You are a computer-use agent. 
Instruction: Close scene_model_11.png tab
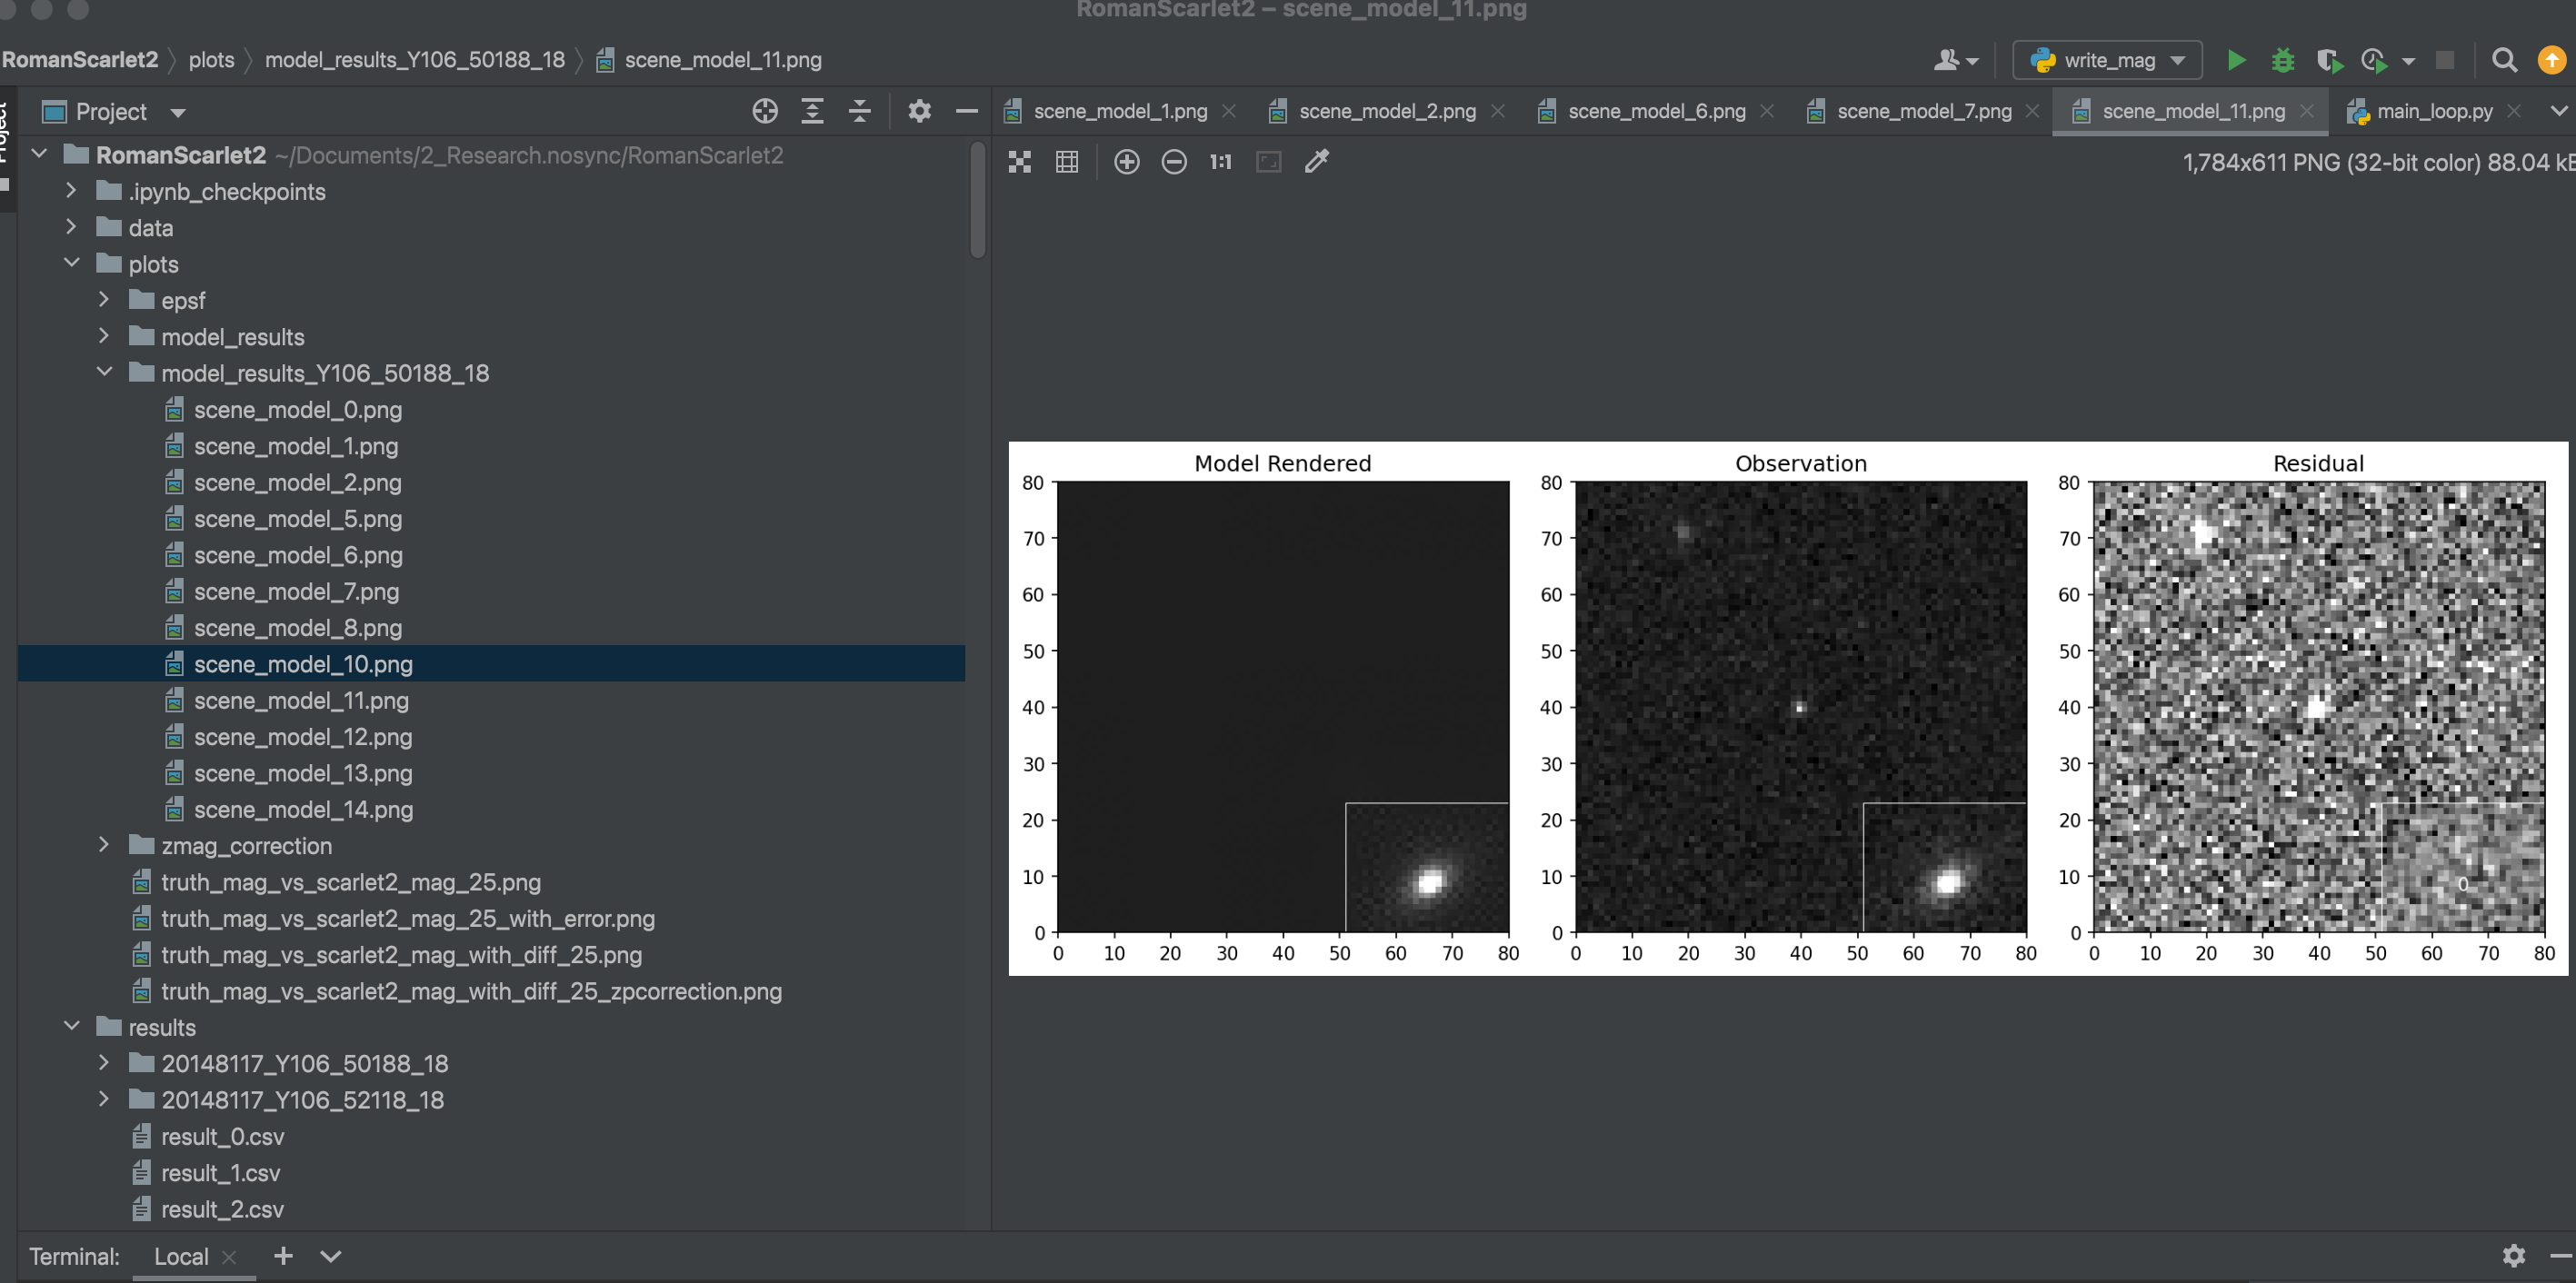tap(2307, 111)
